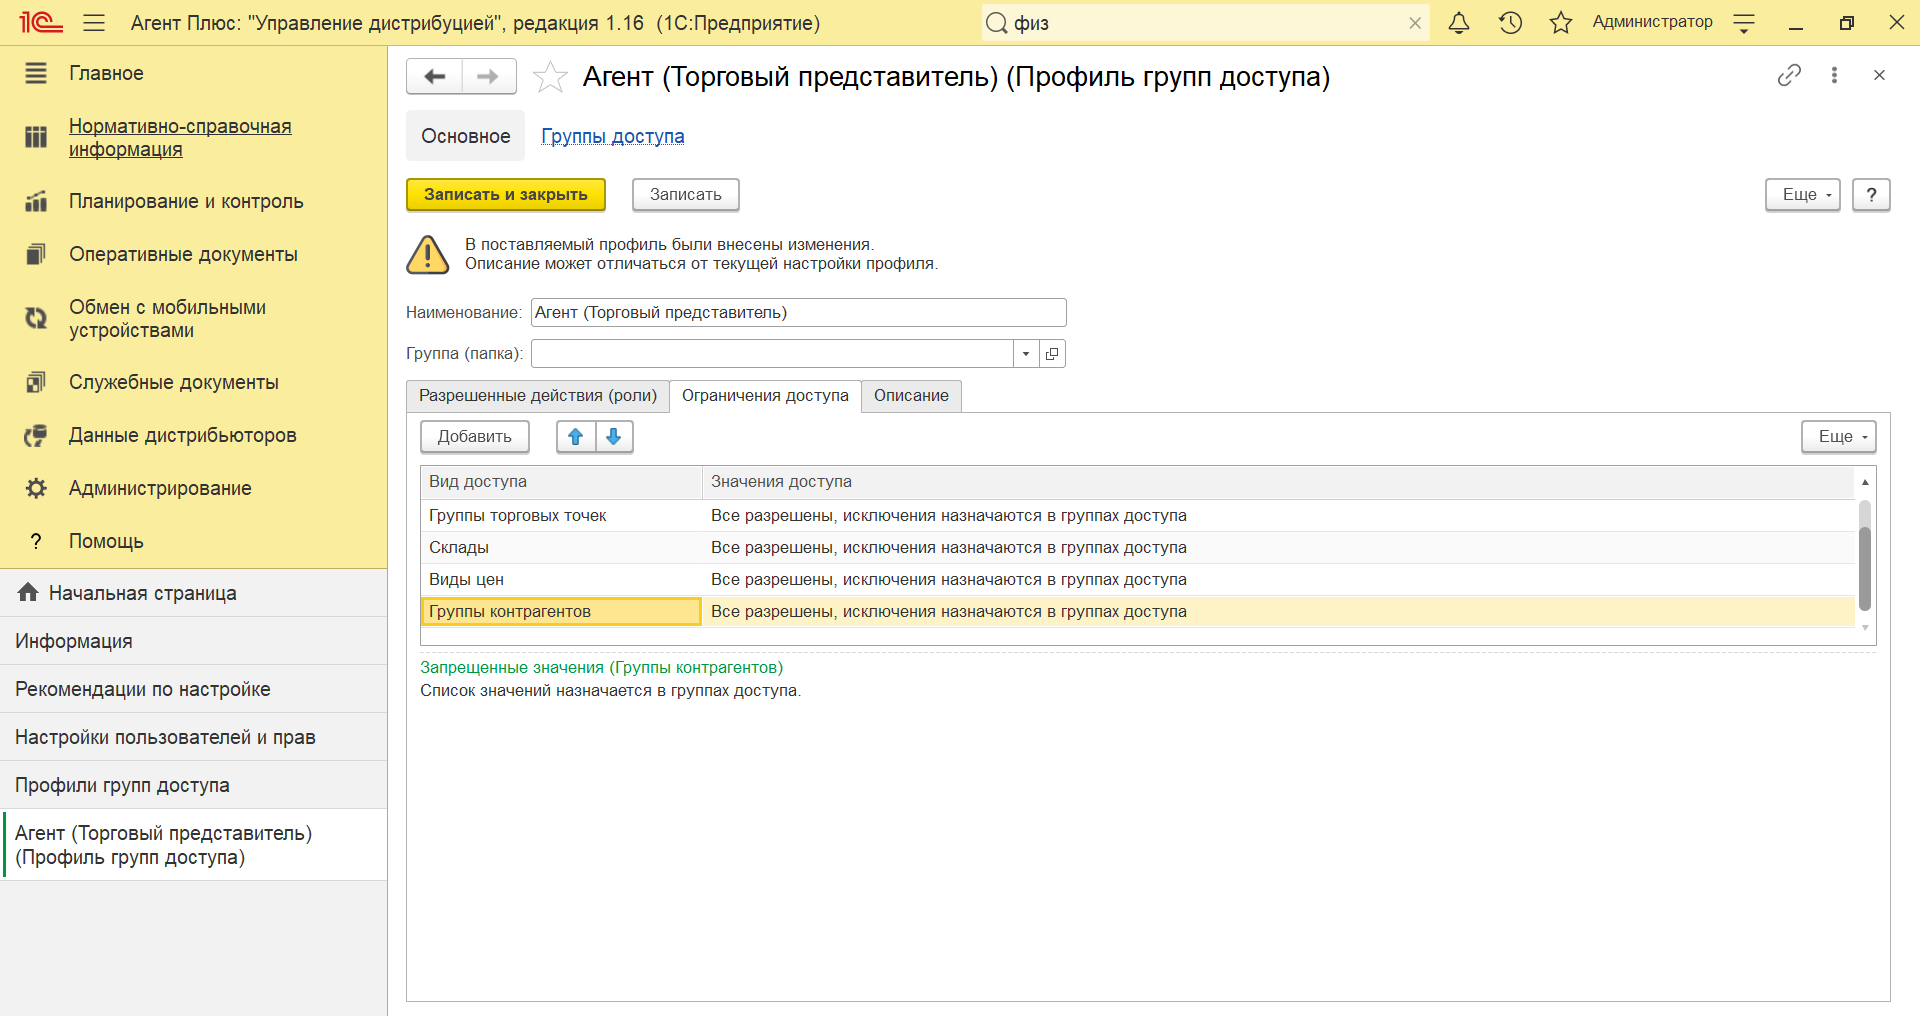Click the Администрирование gear icon
Viewport: 1920px width, 1016px height.
tap(36, 488)
